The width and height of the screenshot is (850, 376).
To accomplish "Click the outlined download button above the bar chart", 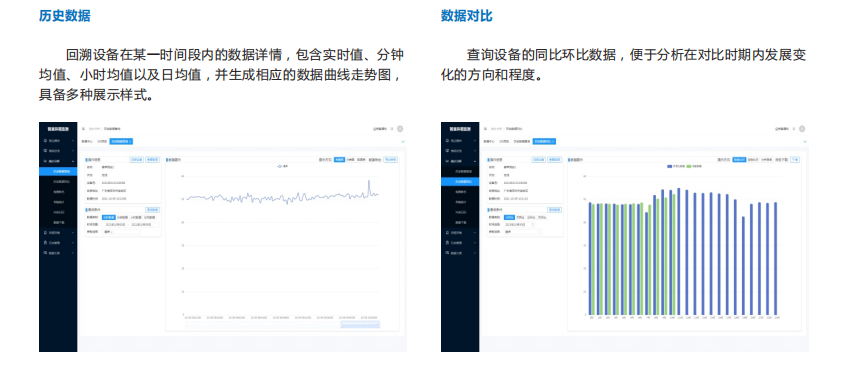I will [794, 160].
